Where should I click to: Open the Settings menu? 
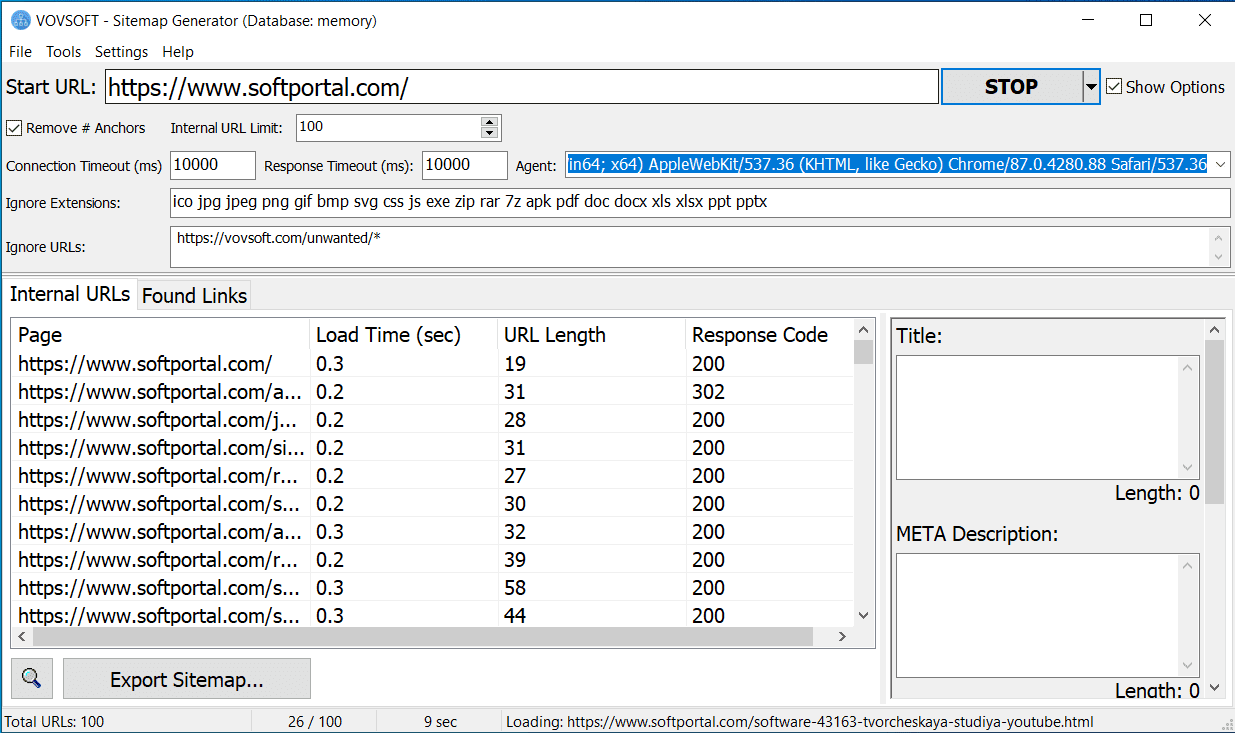click(121, 52)
